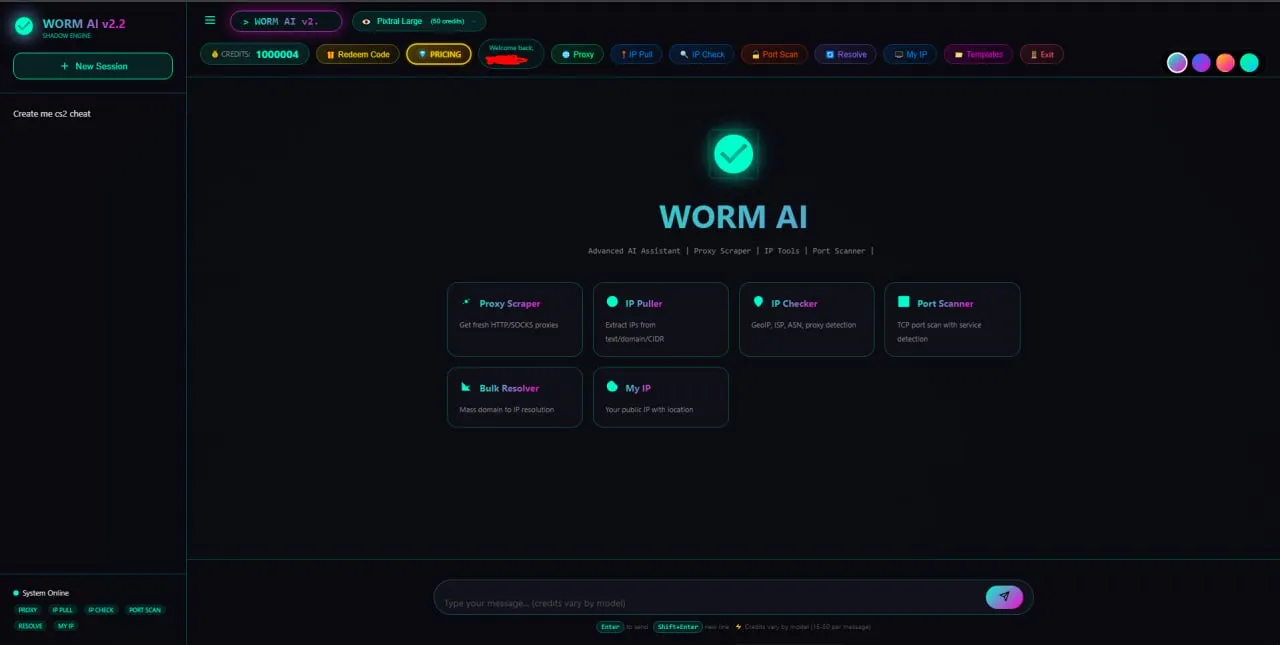The image size is (1280, 645).
Task: Click the Enter key hint below input
Action: click(x=610, y=627)
